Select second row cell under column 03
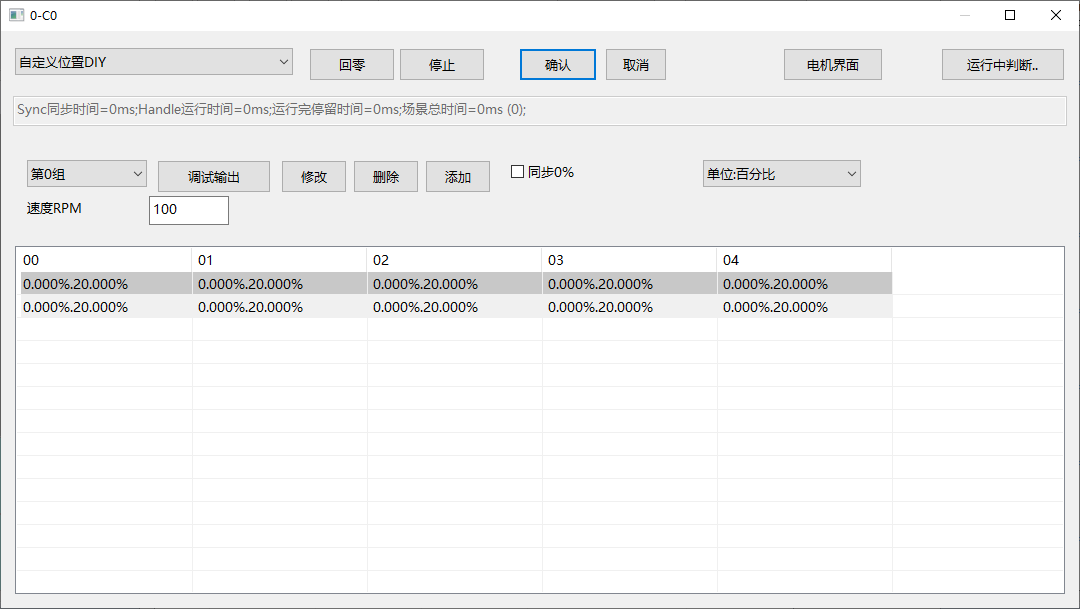1080x609 pixels. 630,307
